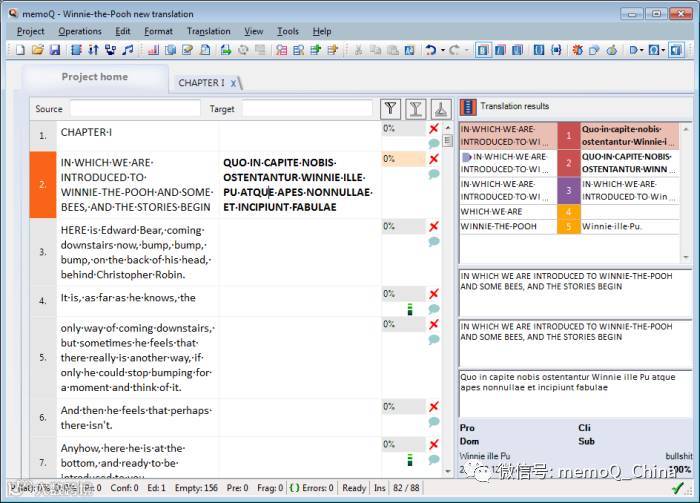Viewport: 700px width, 503px height.
Task: Click Translation results scroll-down arrow
Action: (686, 258)
